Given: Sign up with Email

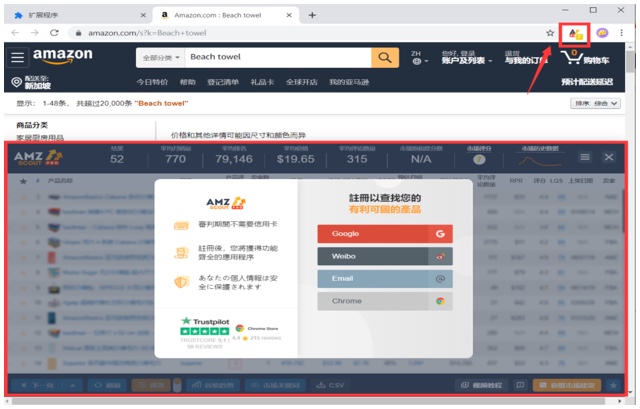Looking at the screenshot, I should (385, 279).
